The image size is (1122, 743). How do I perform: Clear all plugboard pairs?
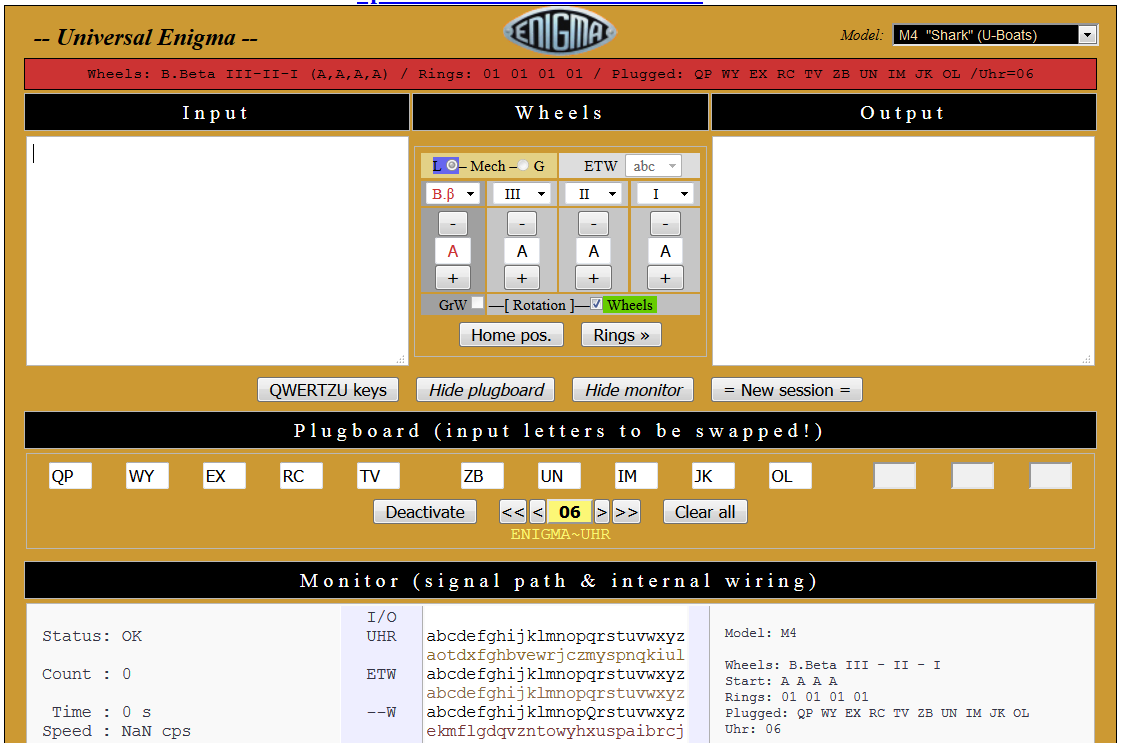pos(705,511)
